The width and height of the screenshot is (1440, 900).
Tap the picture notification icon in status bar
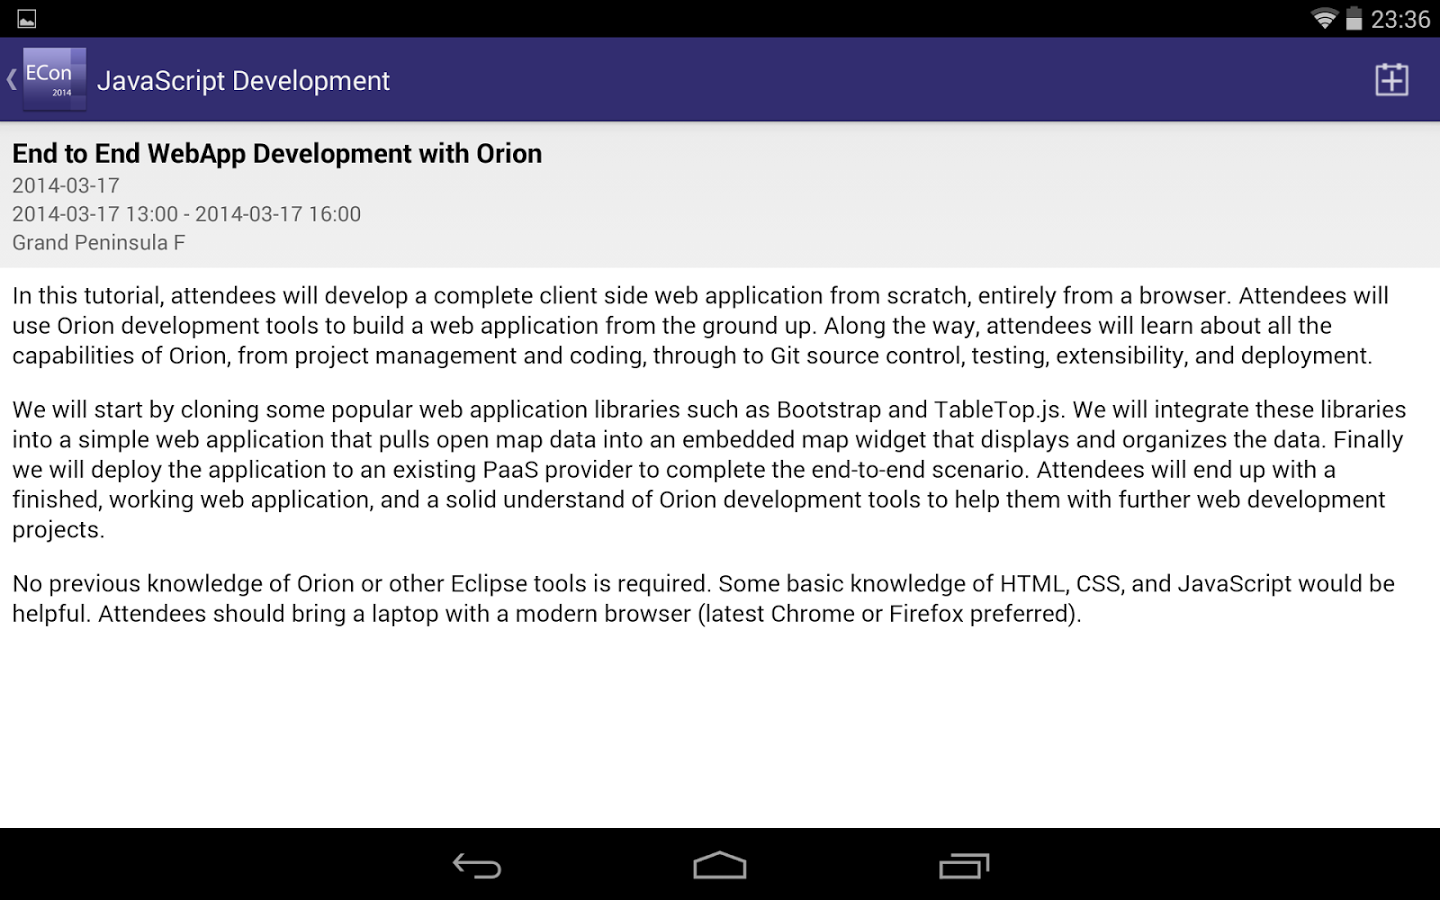(27, 19)
